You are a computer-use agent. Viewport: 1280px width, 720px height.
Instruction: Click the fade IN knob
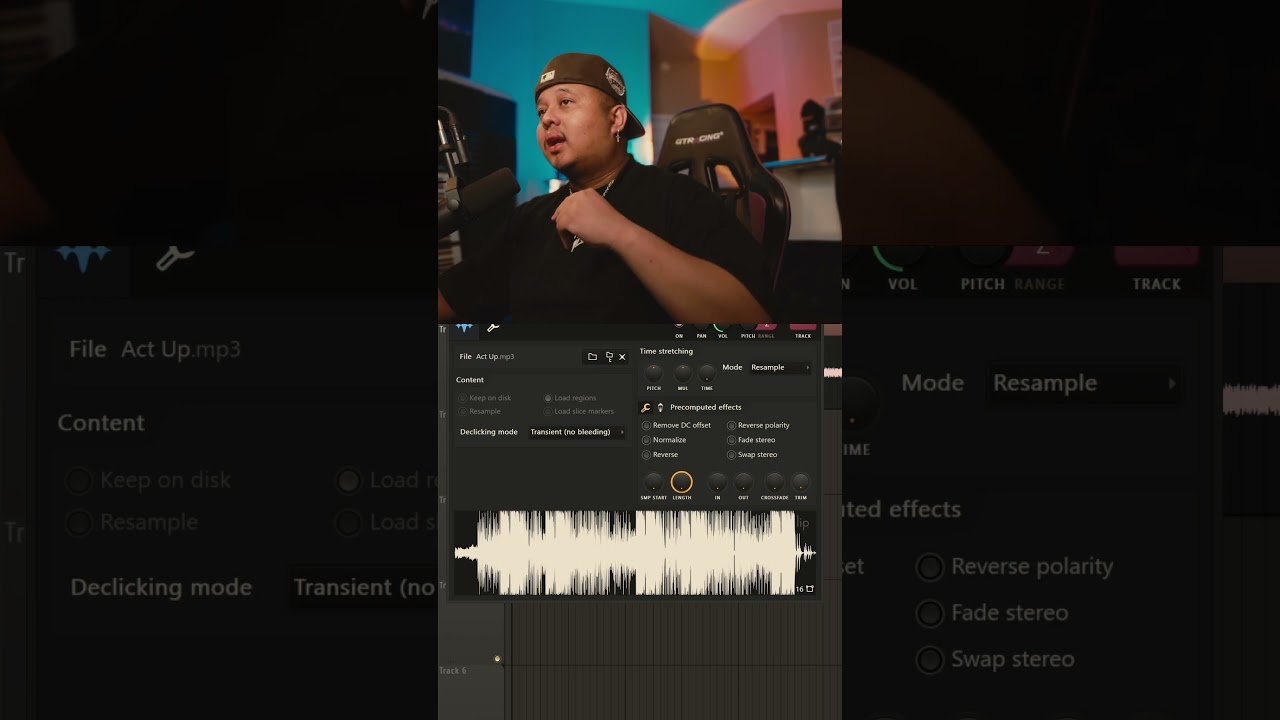(x=717, y=482)
